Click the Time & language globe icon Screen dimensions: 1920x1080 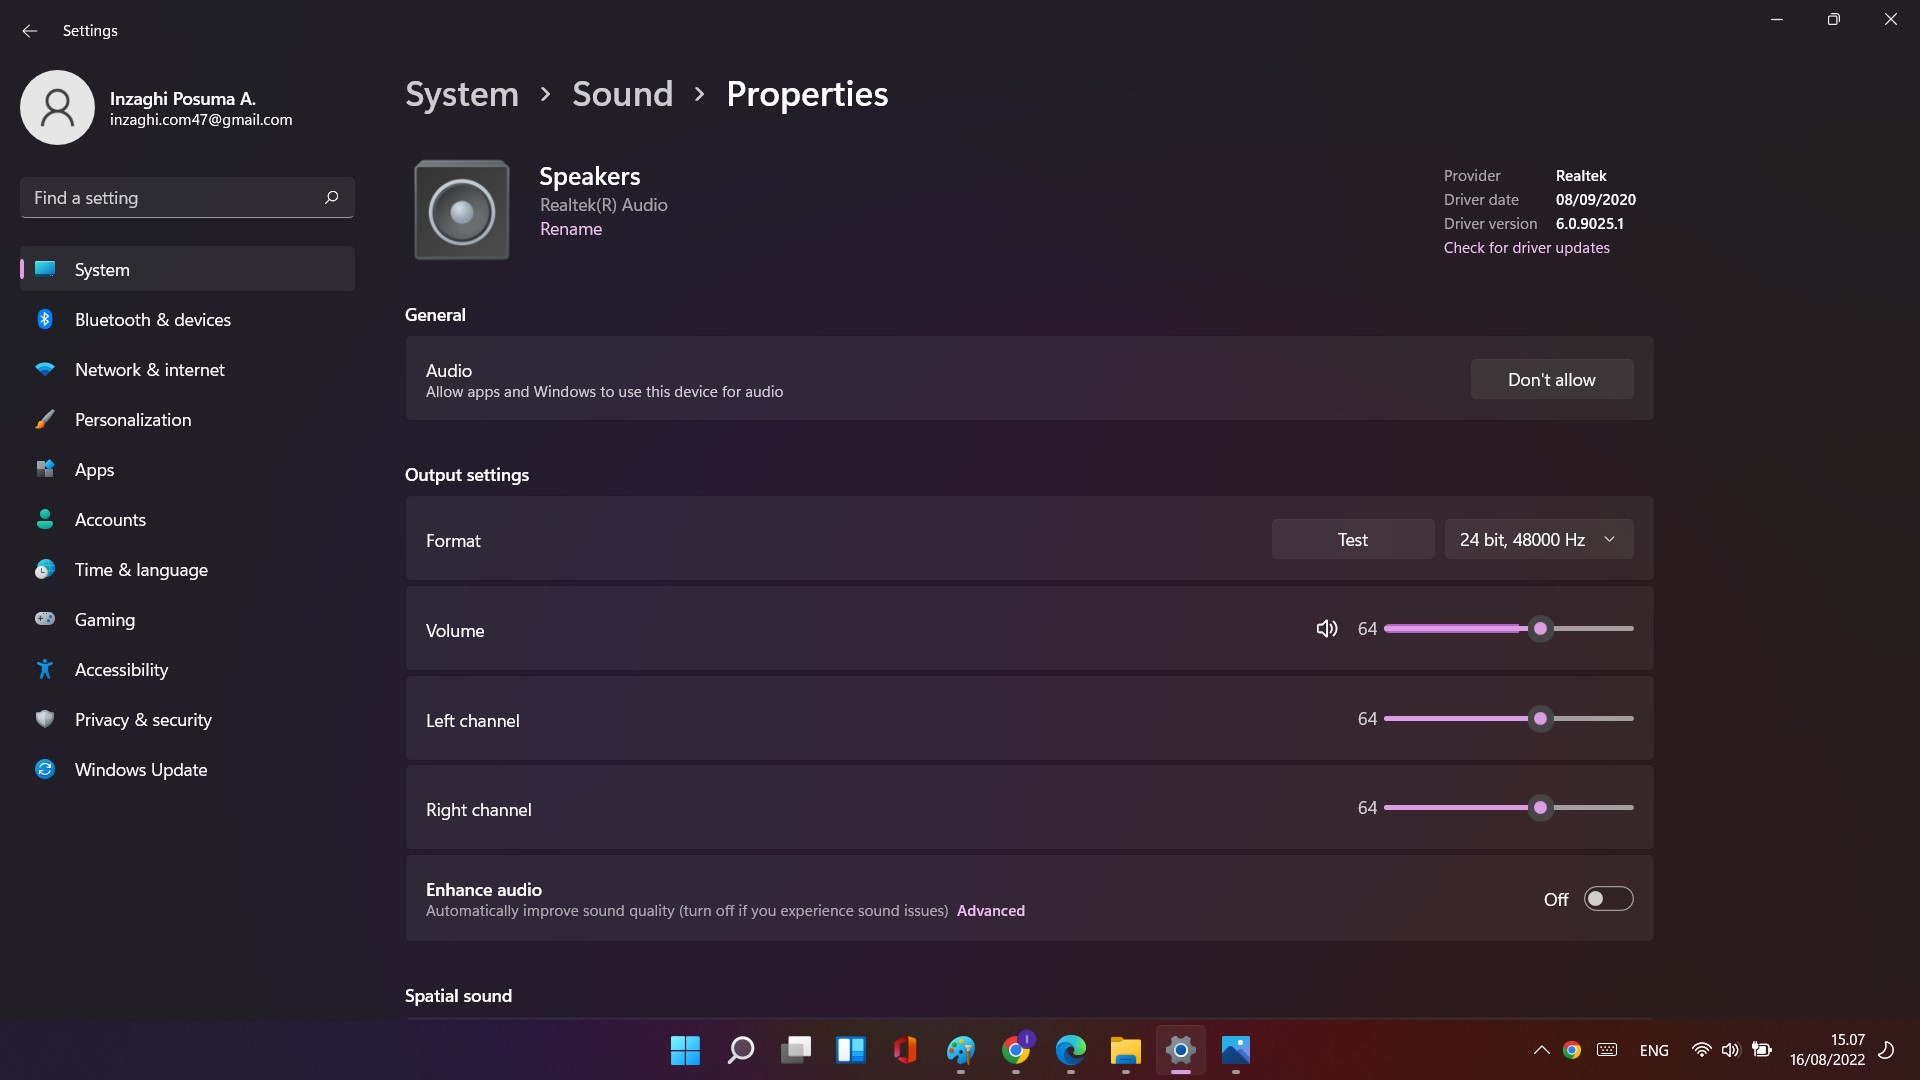click(45, 569)
